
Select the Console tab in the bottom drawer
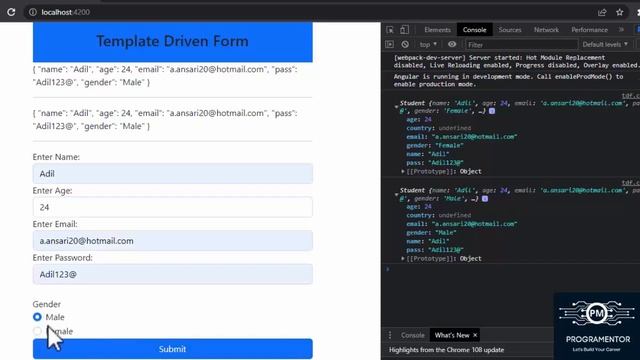[412, 335]
